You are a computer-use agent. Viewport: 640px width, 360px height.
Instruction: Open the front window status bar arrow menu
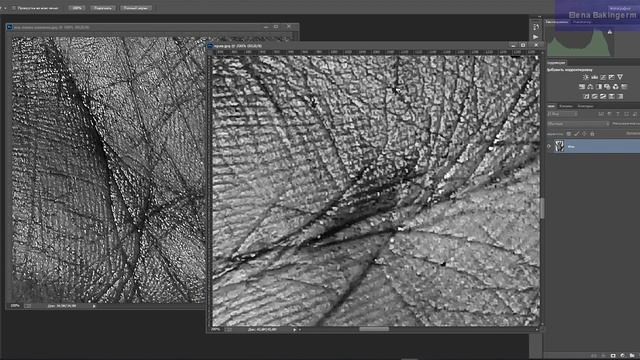(295, 329)
